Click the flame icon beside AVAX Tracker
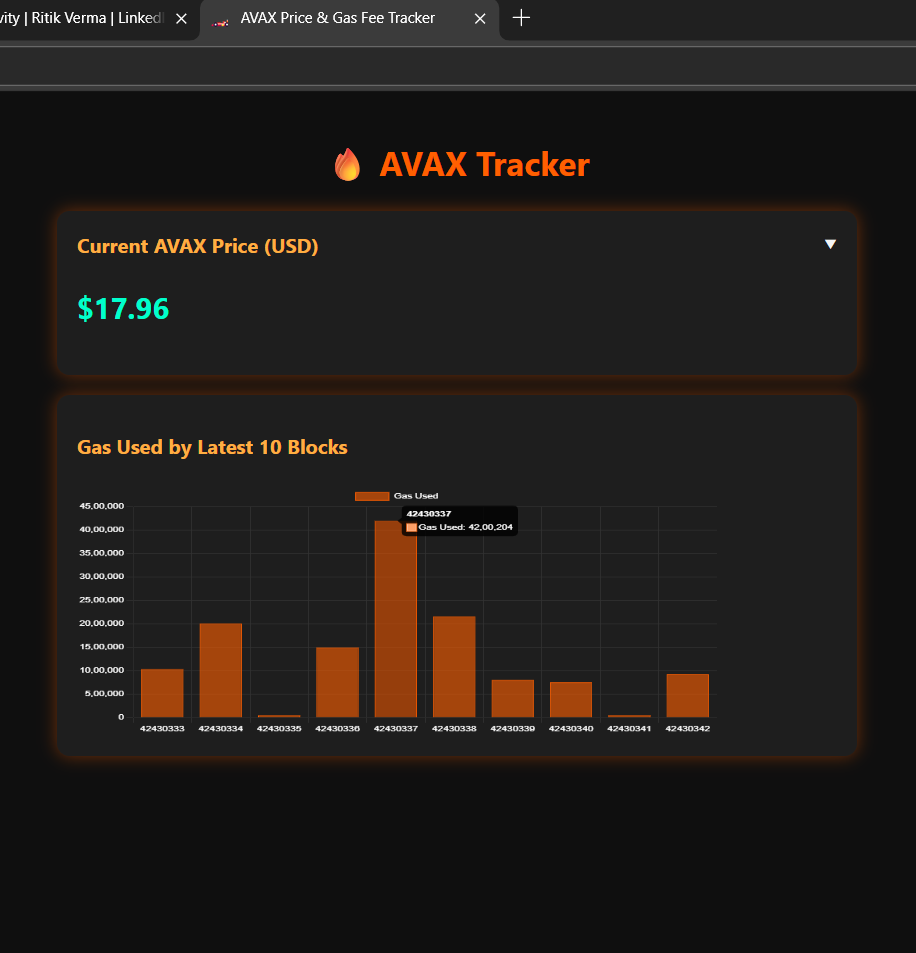The width and height of the screenshot is (916, 953). 347,164
